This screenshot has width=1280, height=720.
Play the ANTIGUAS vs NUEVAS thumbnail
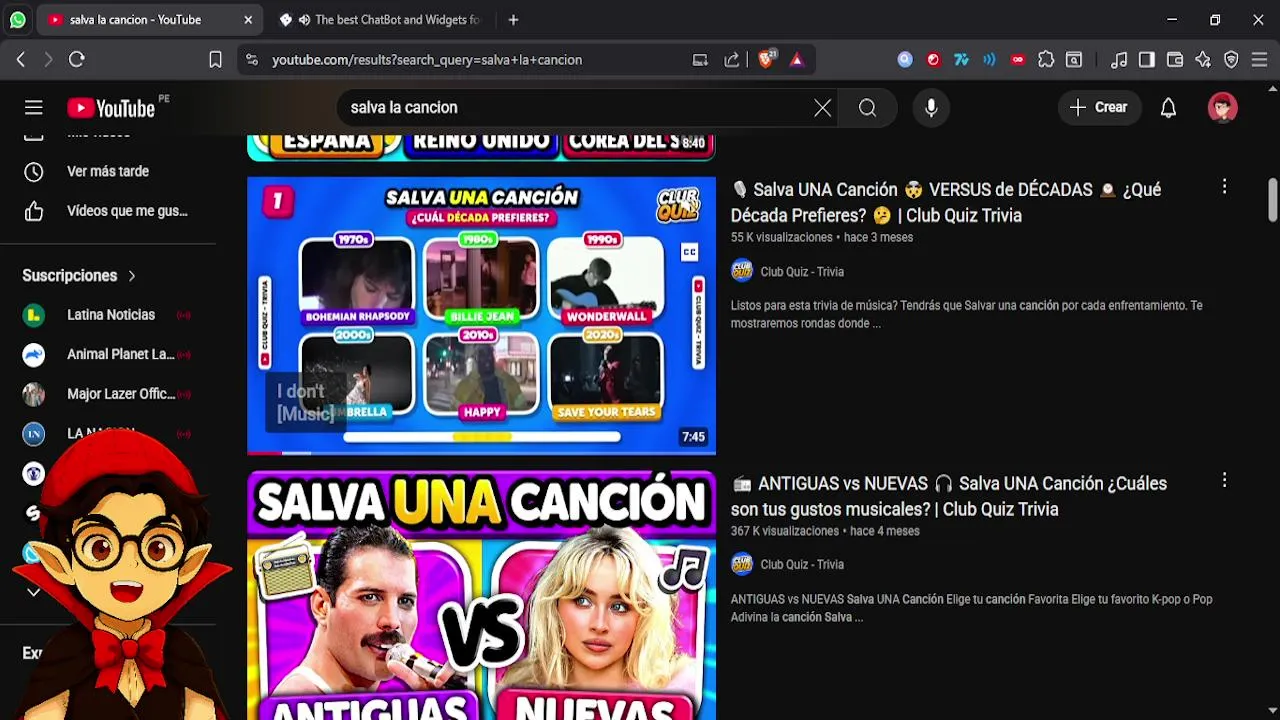(x=481, y=595)
